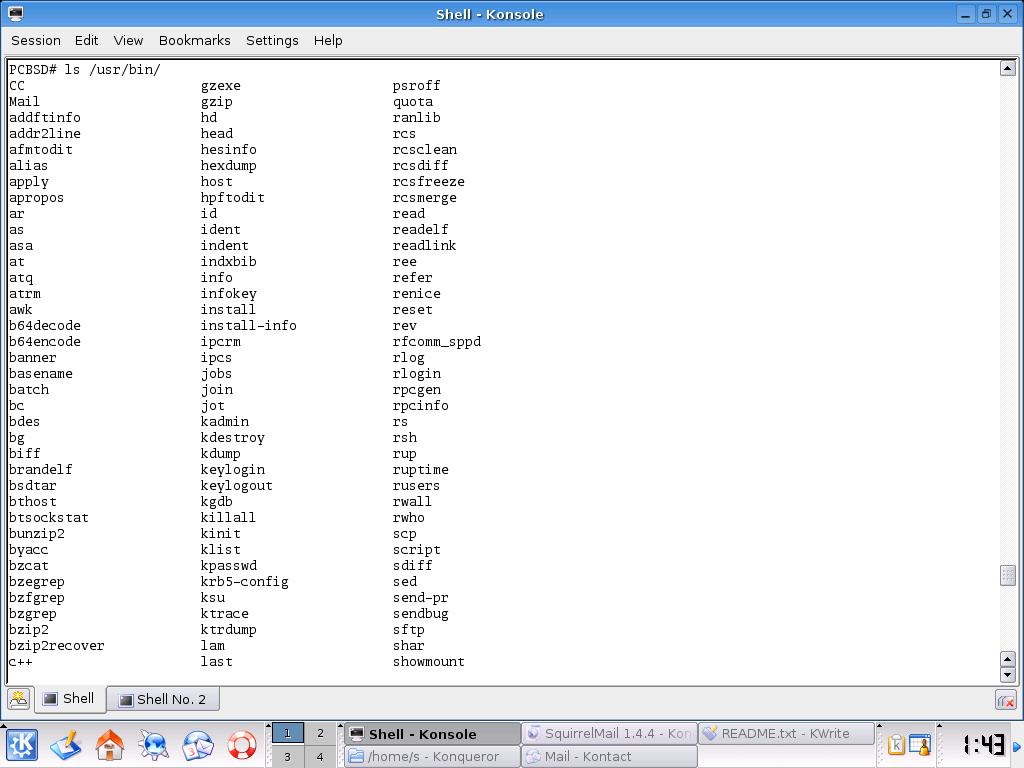Click the 'hexdump' entry in terminal output
The image size is (1024, 768).
tap(229, 165)
